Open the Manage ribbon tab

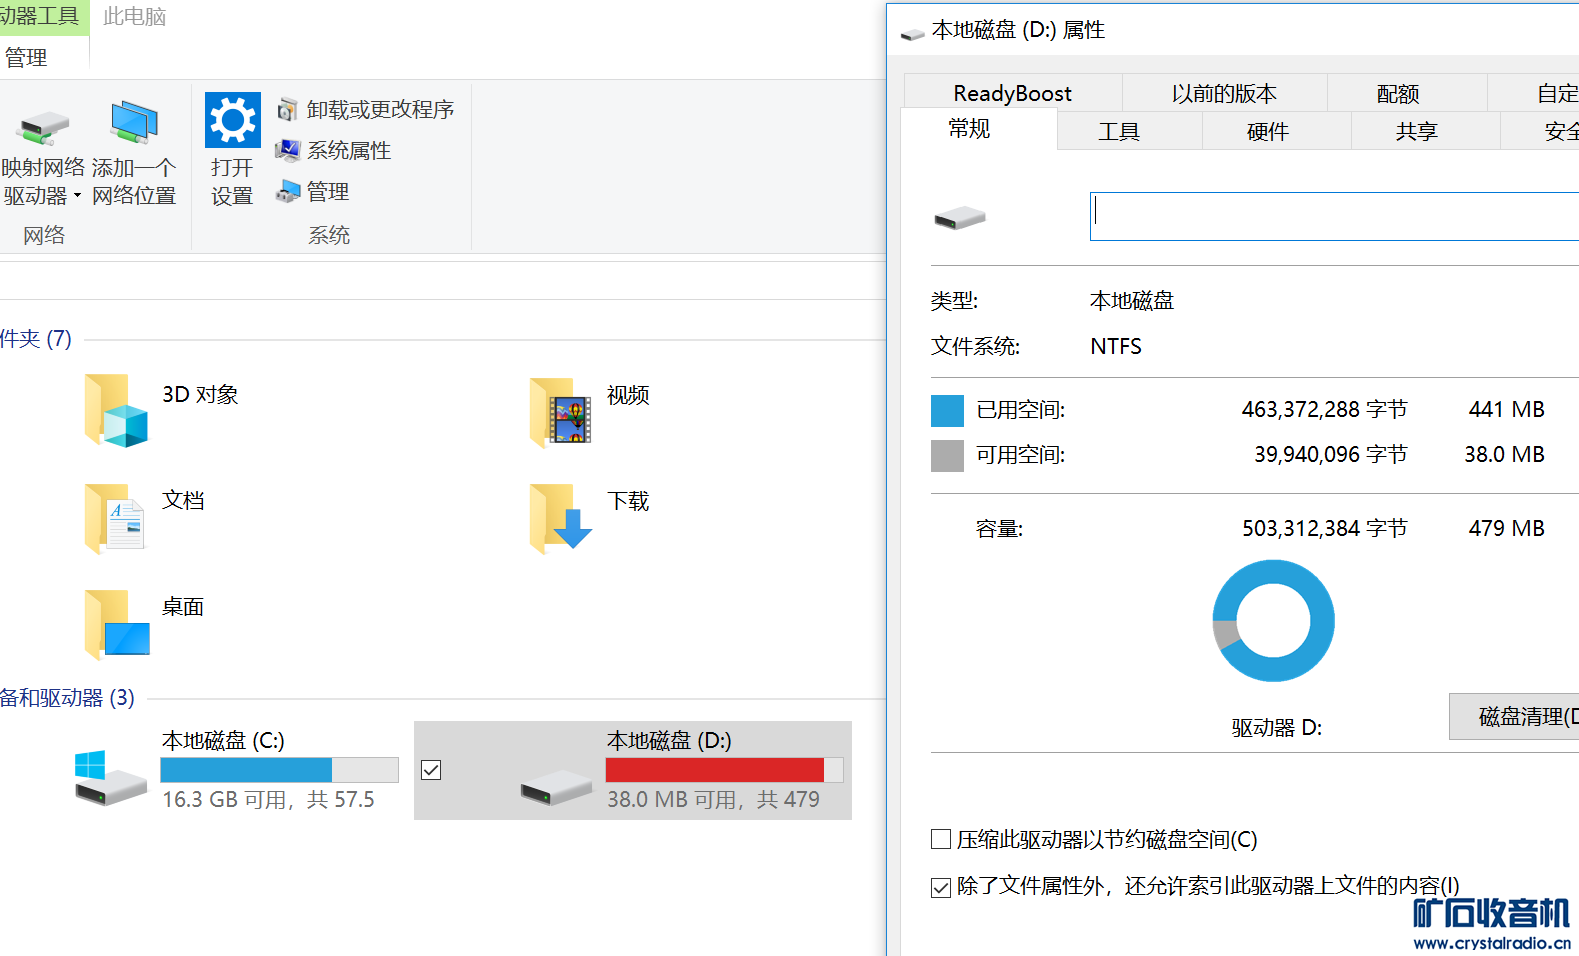pyautogui.click(x=26, y=58)
